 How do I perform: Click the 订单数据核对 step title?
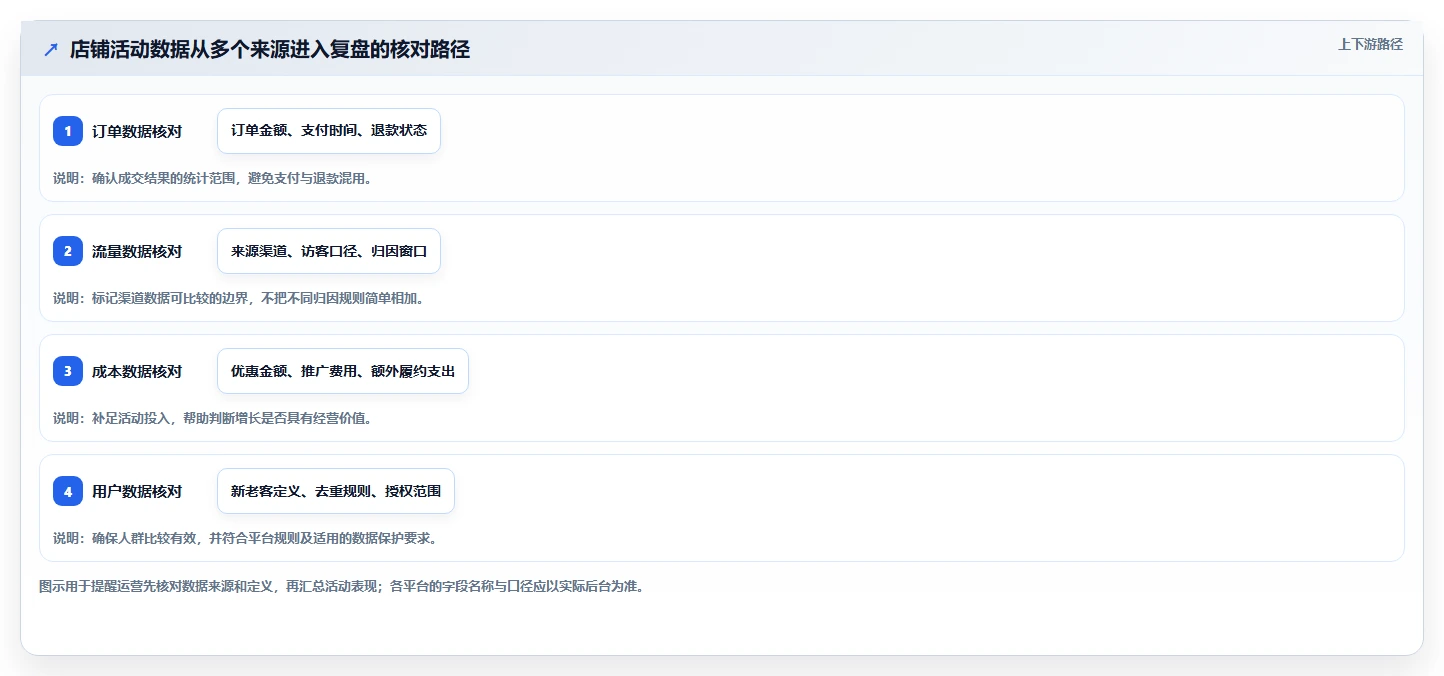click(137, 131)
